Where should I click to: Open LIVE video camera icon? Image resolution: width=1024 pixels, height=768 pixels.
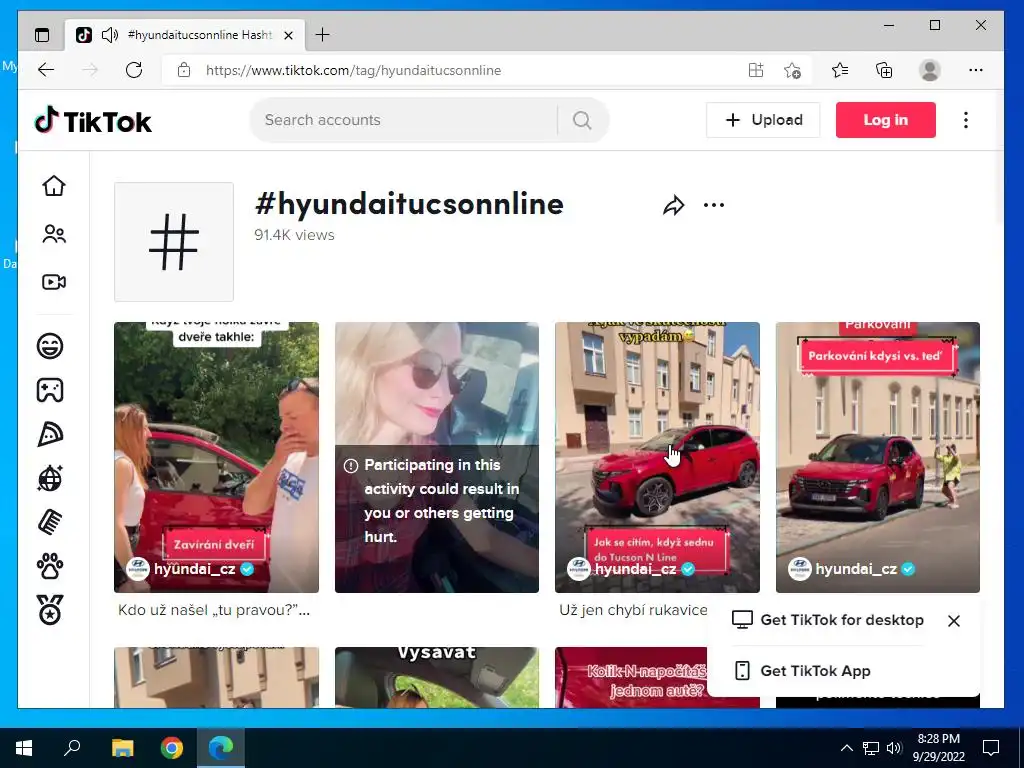click(x=54, y=282)
